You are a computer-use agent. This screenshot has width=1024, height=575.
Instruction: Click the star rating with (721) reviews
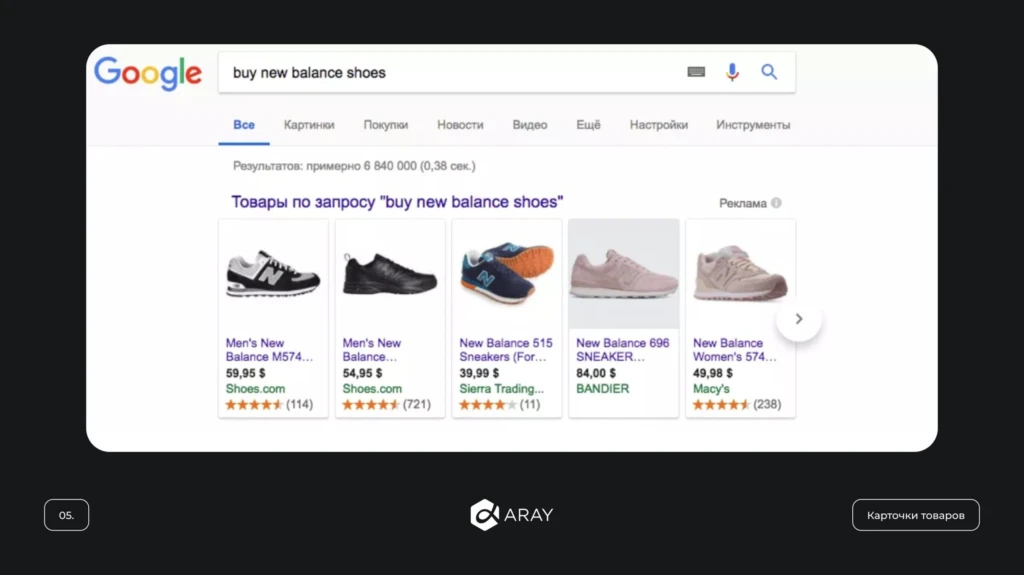pyautogui.click(x=387, y=404)
